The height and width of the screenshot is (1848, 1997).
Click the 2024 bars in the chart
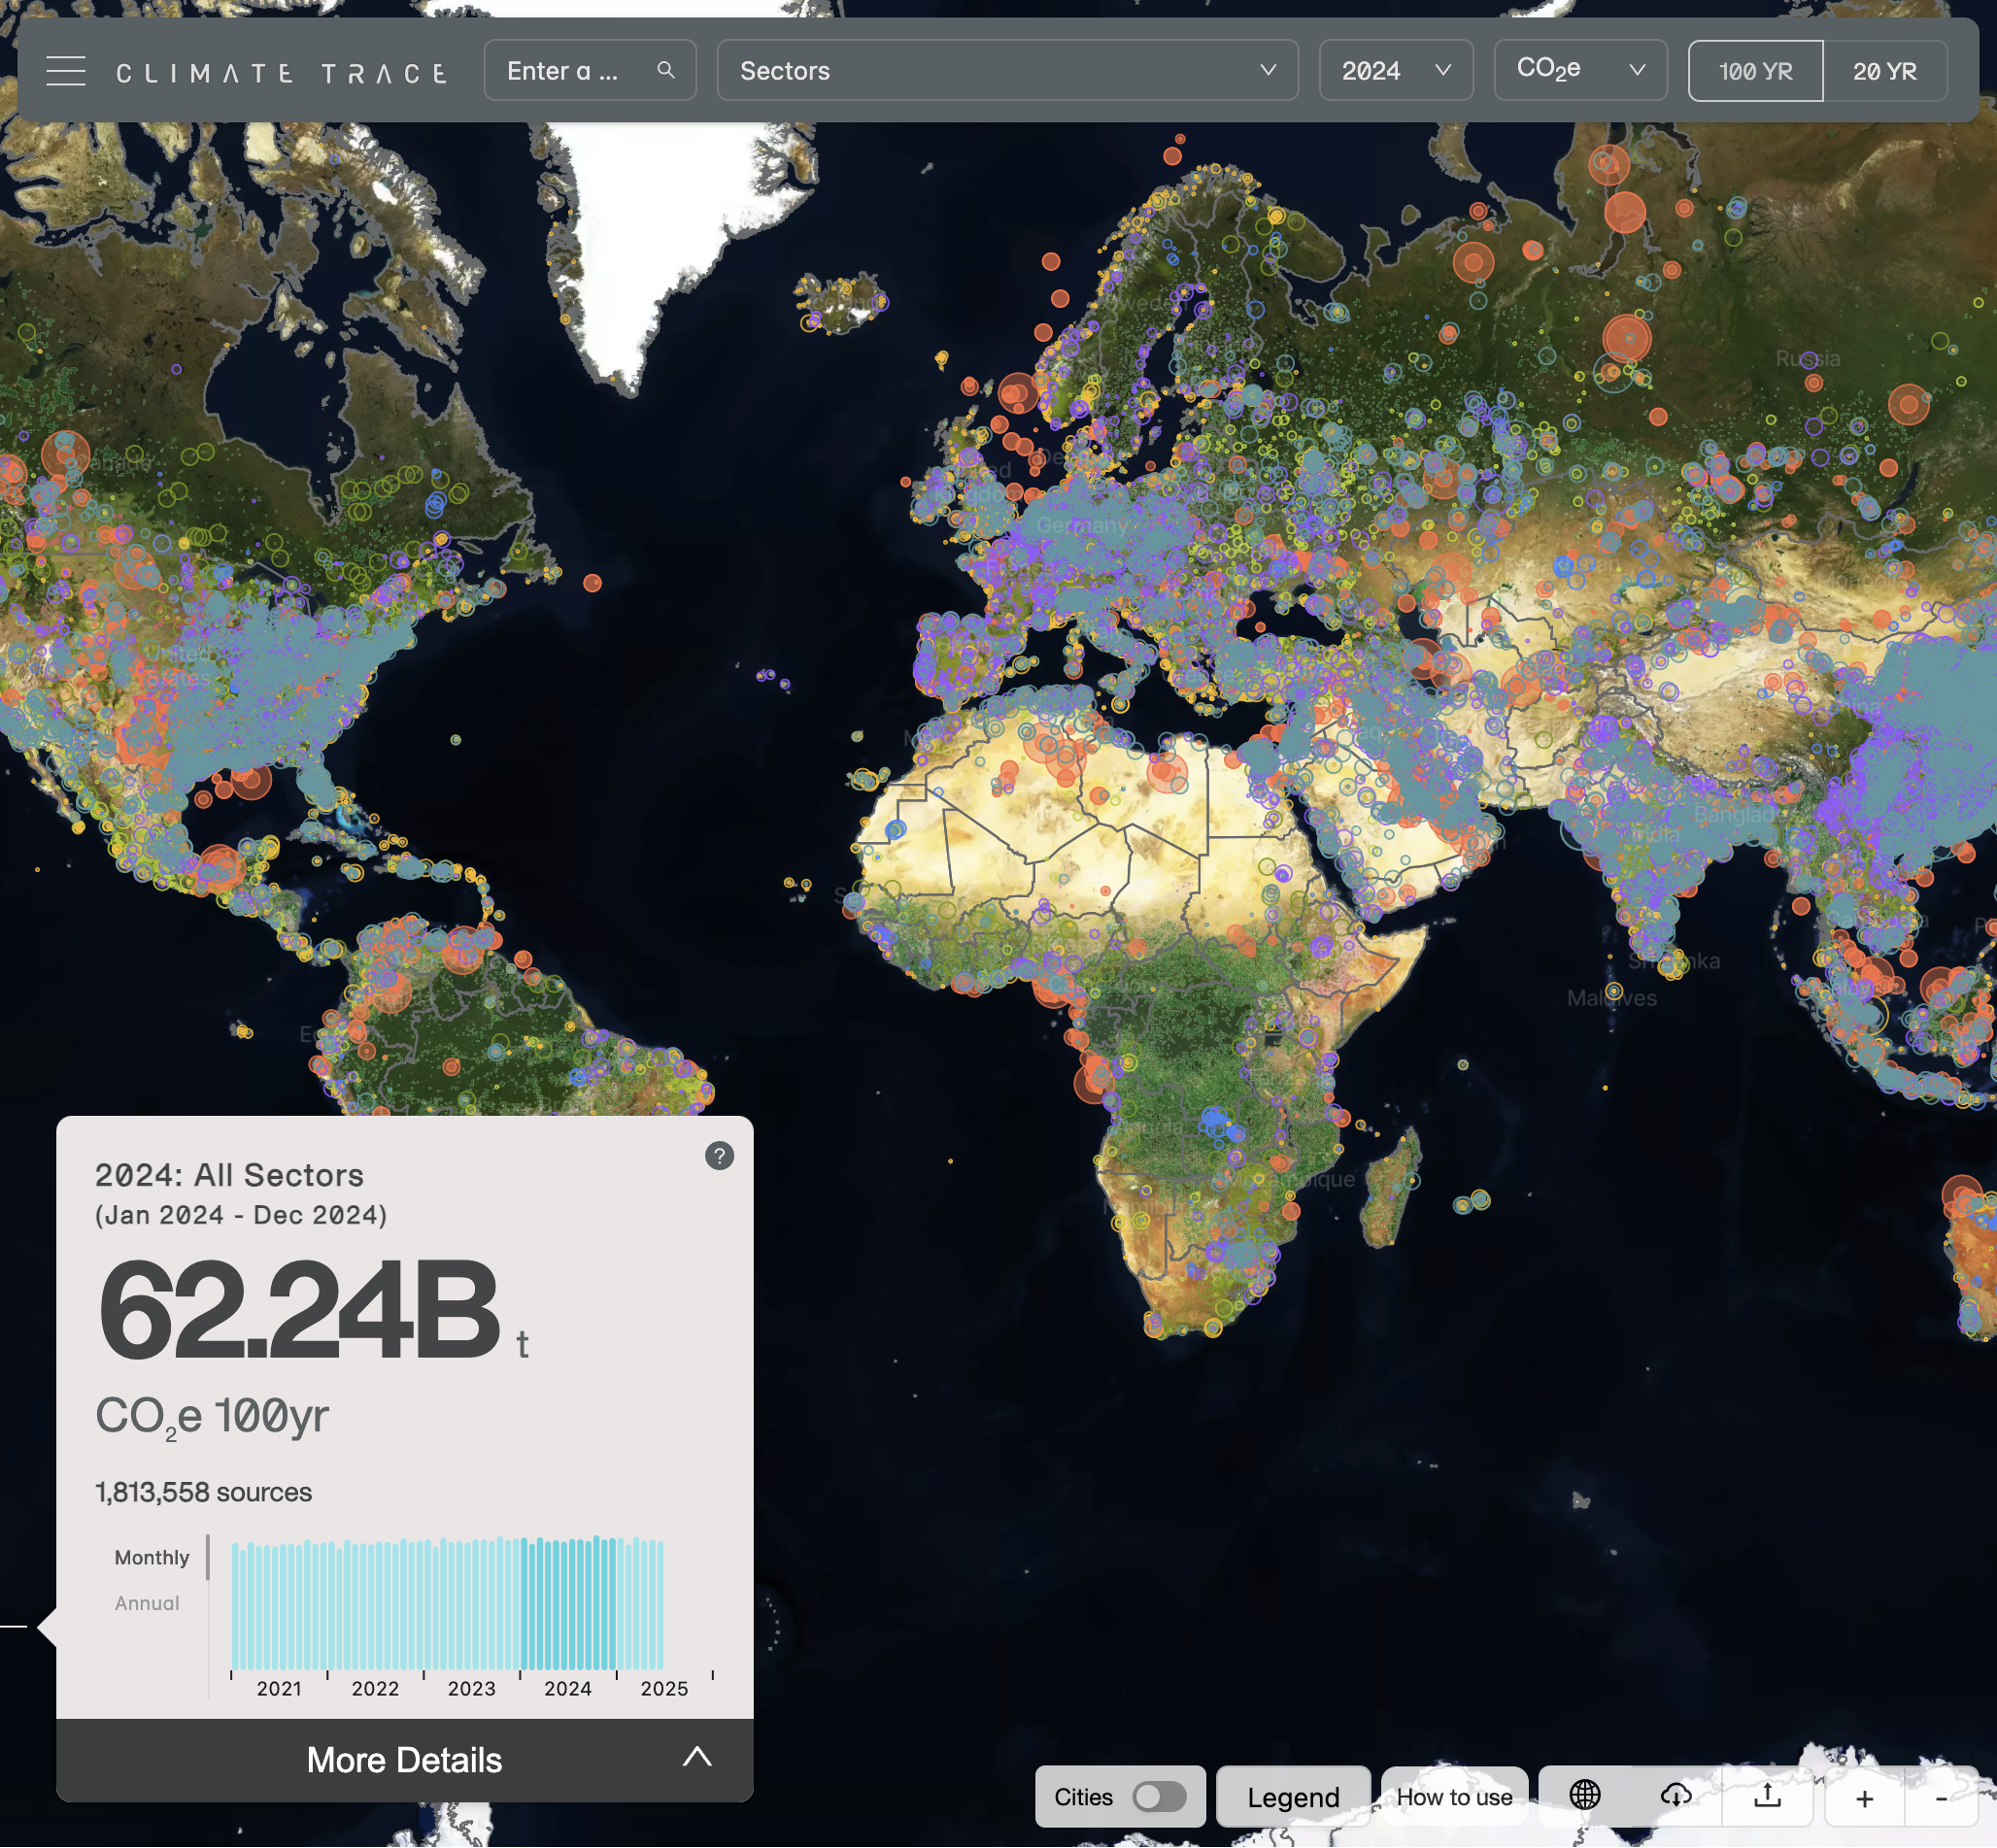[568, 1603]
